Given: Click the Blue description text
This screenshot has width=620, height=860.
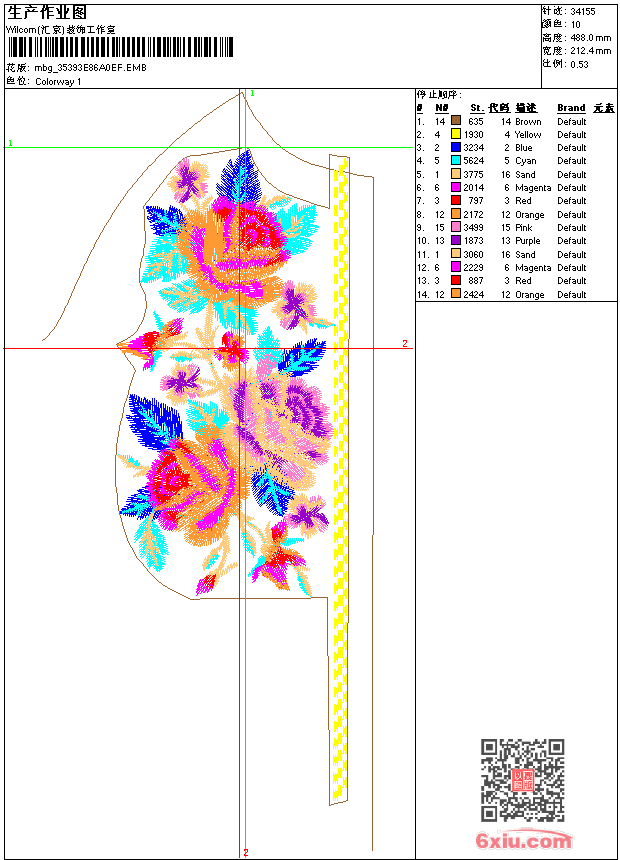Looking at the screenshot, I should point(524,148).
